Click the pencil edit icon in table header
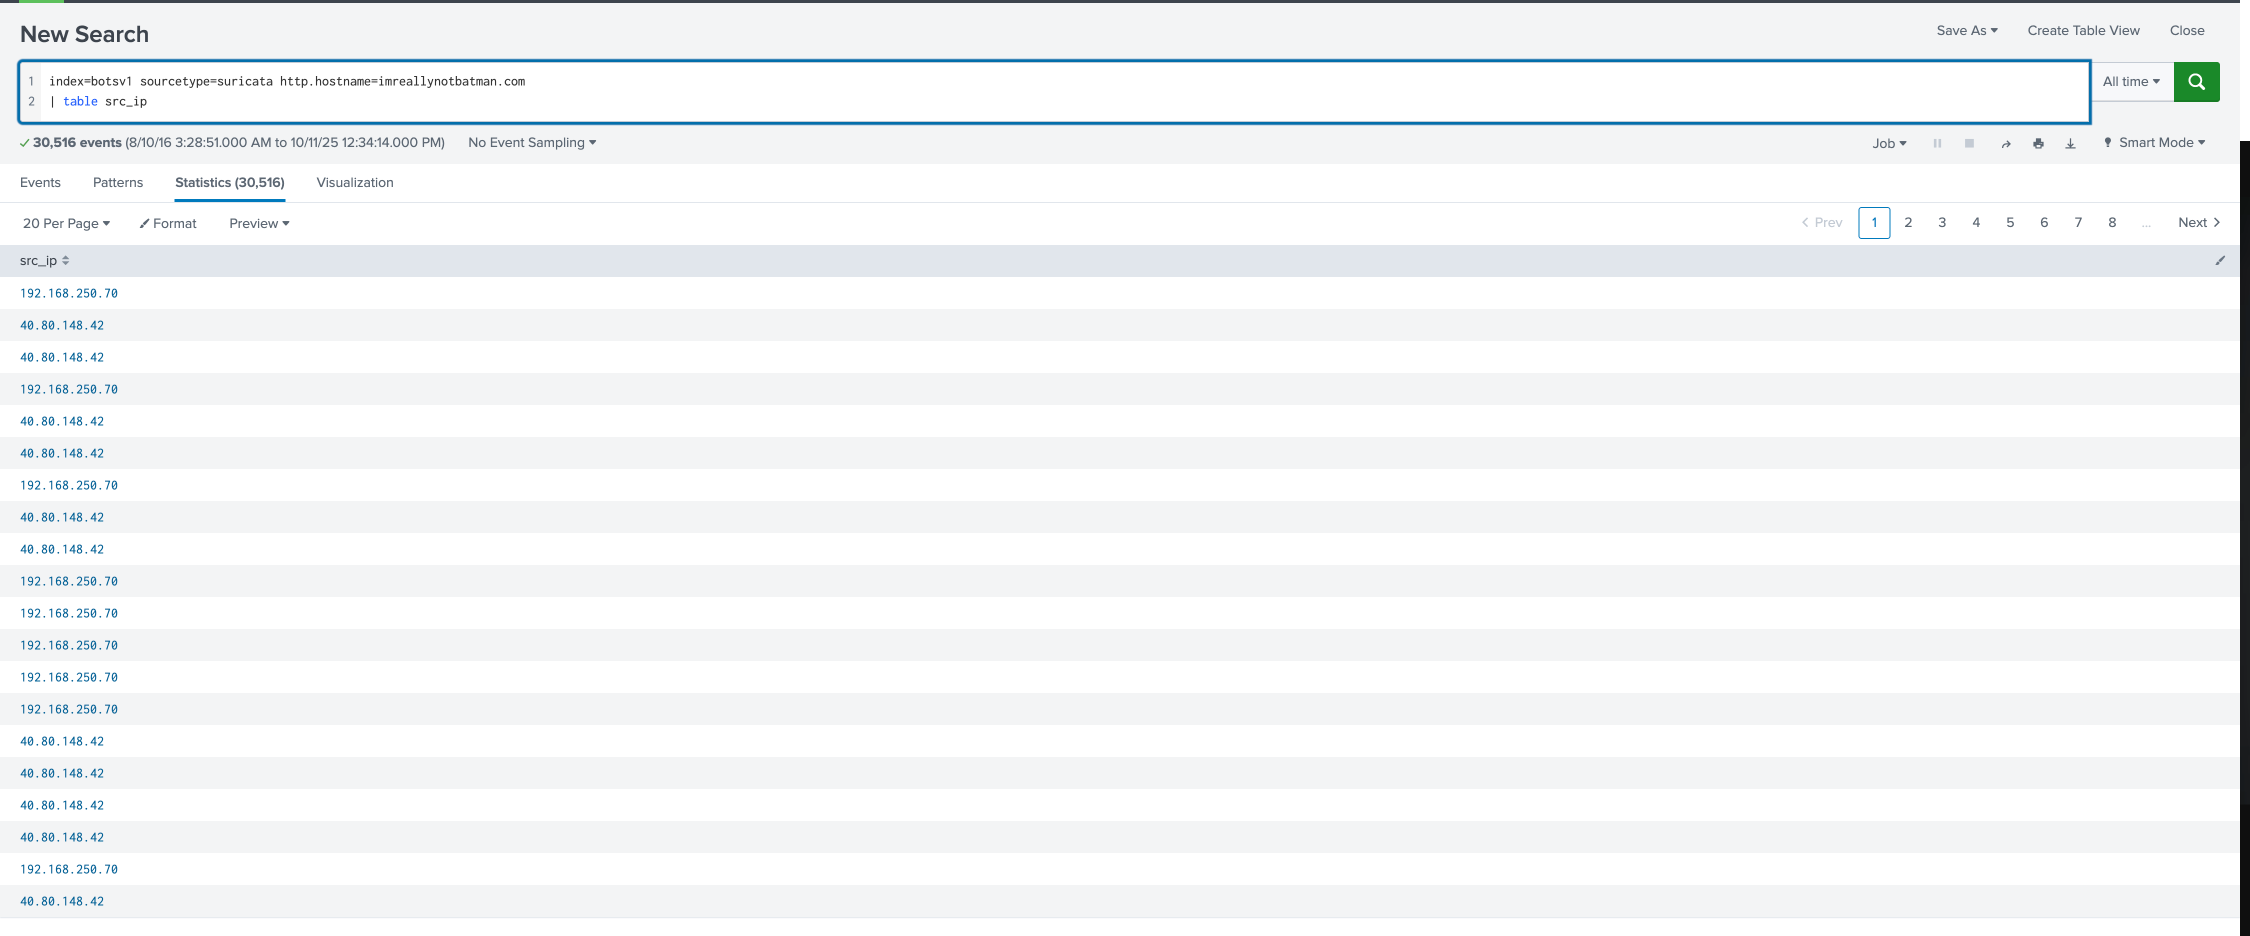The height and width of the screenshot is (936, 2250). click(2220, 261)
